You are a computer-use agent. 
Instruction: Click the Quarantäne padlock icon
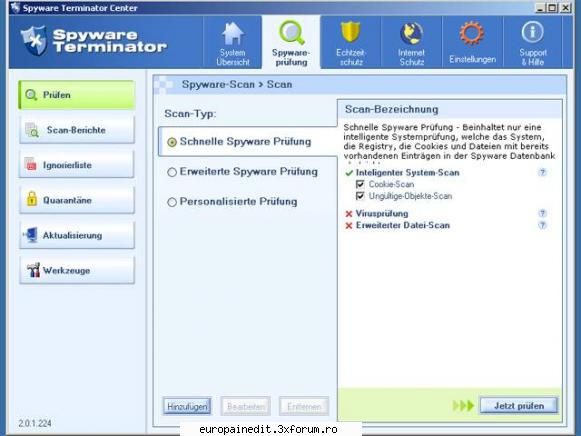click(32, 199)
